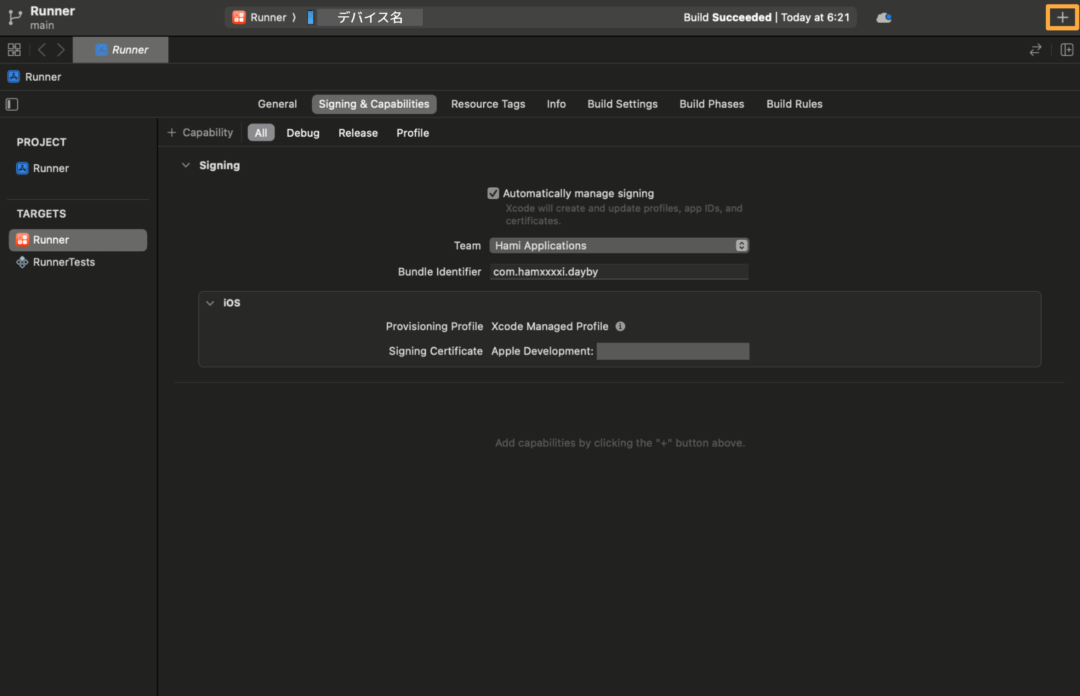This screenshot has height=696, width=1080.
Task: Open the Library with the plus button
Action: tap(1061, 18)
